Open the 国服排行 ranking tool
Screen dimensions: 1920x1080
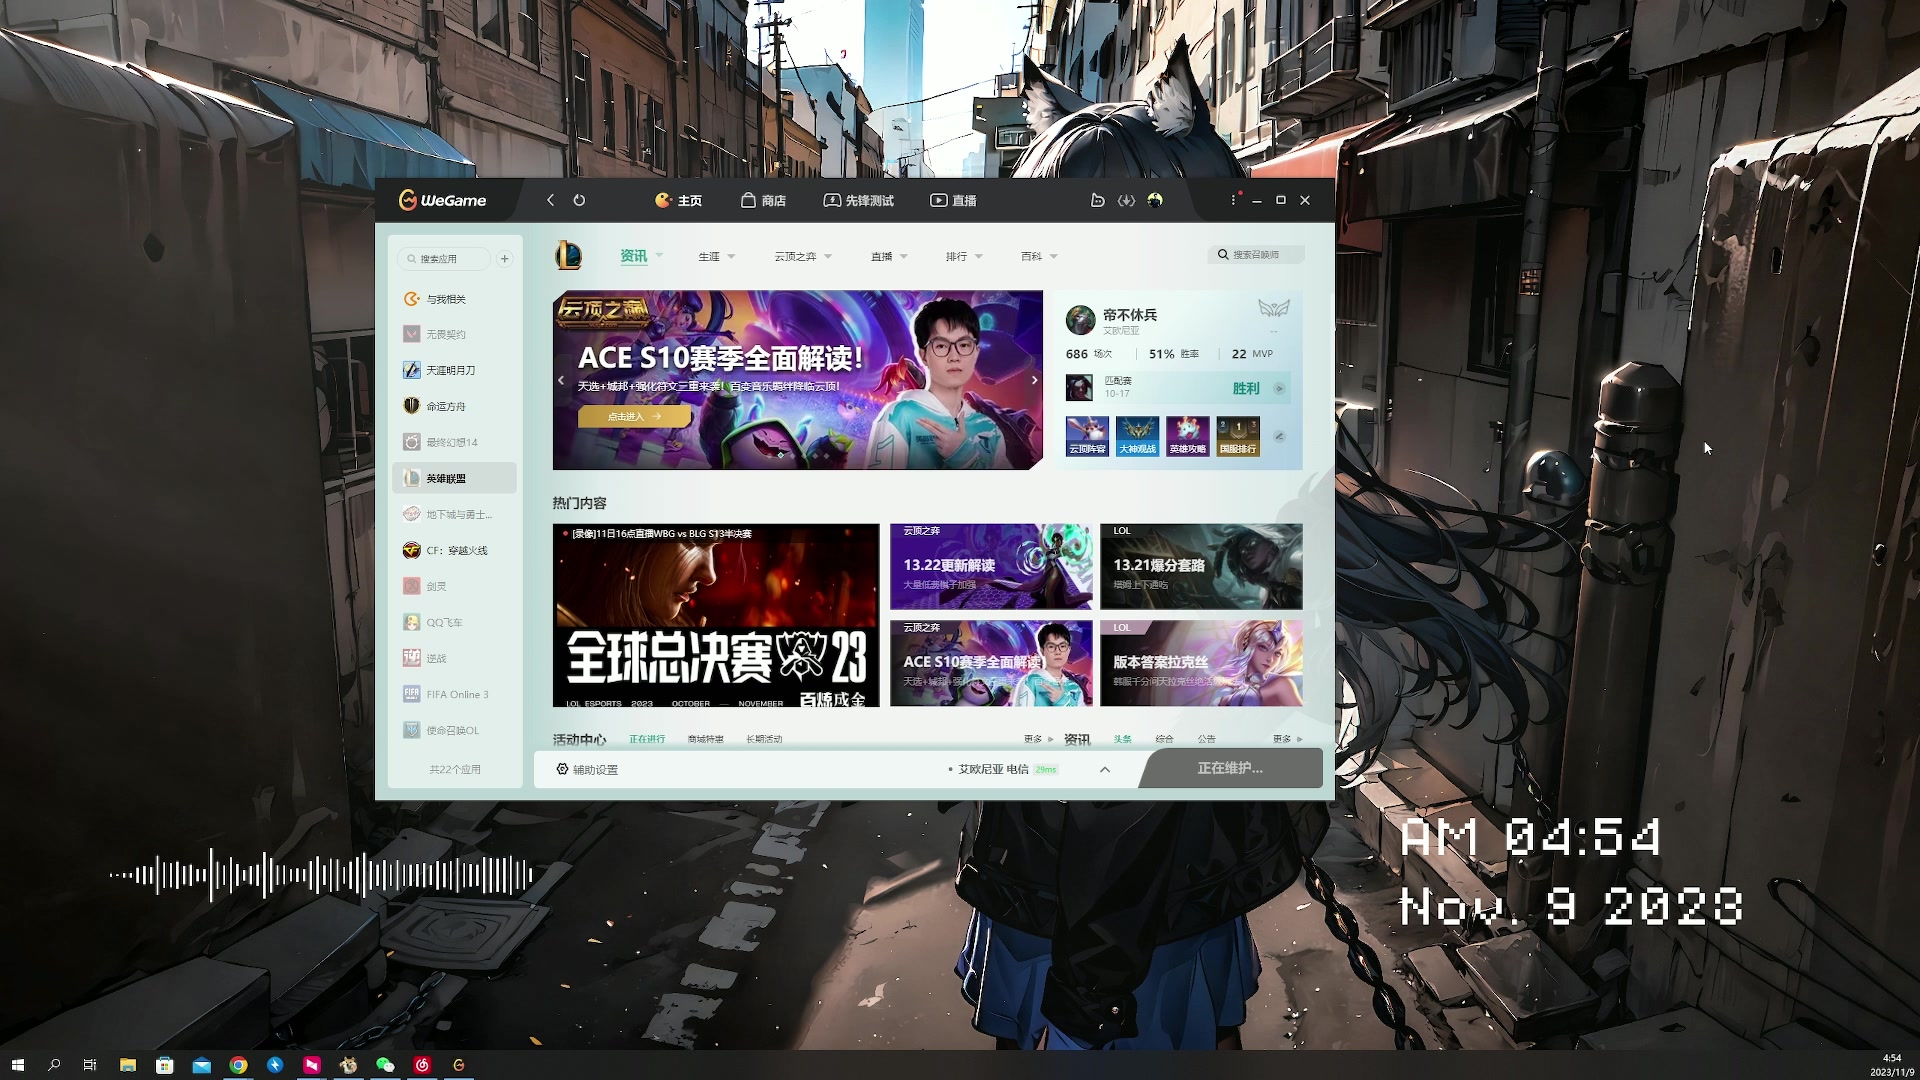tap(1237, 436)
